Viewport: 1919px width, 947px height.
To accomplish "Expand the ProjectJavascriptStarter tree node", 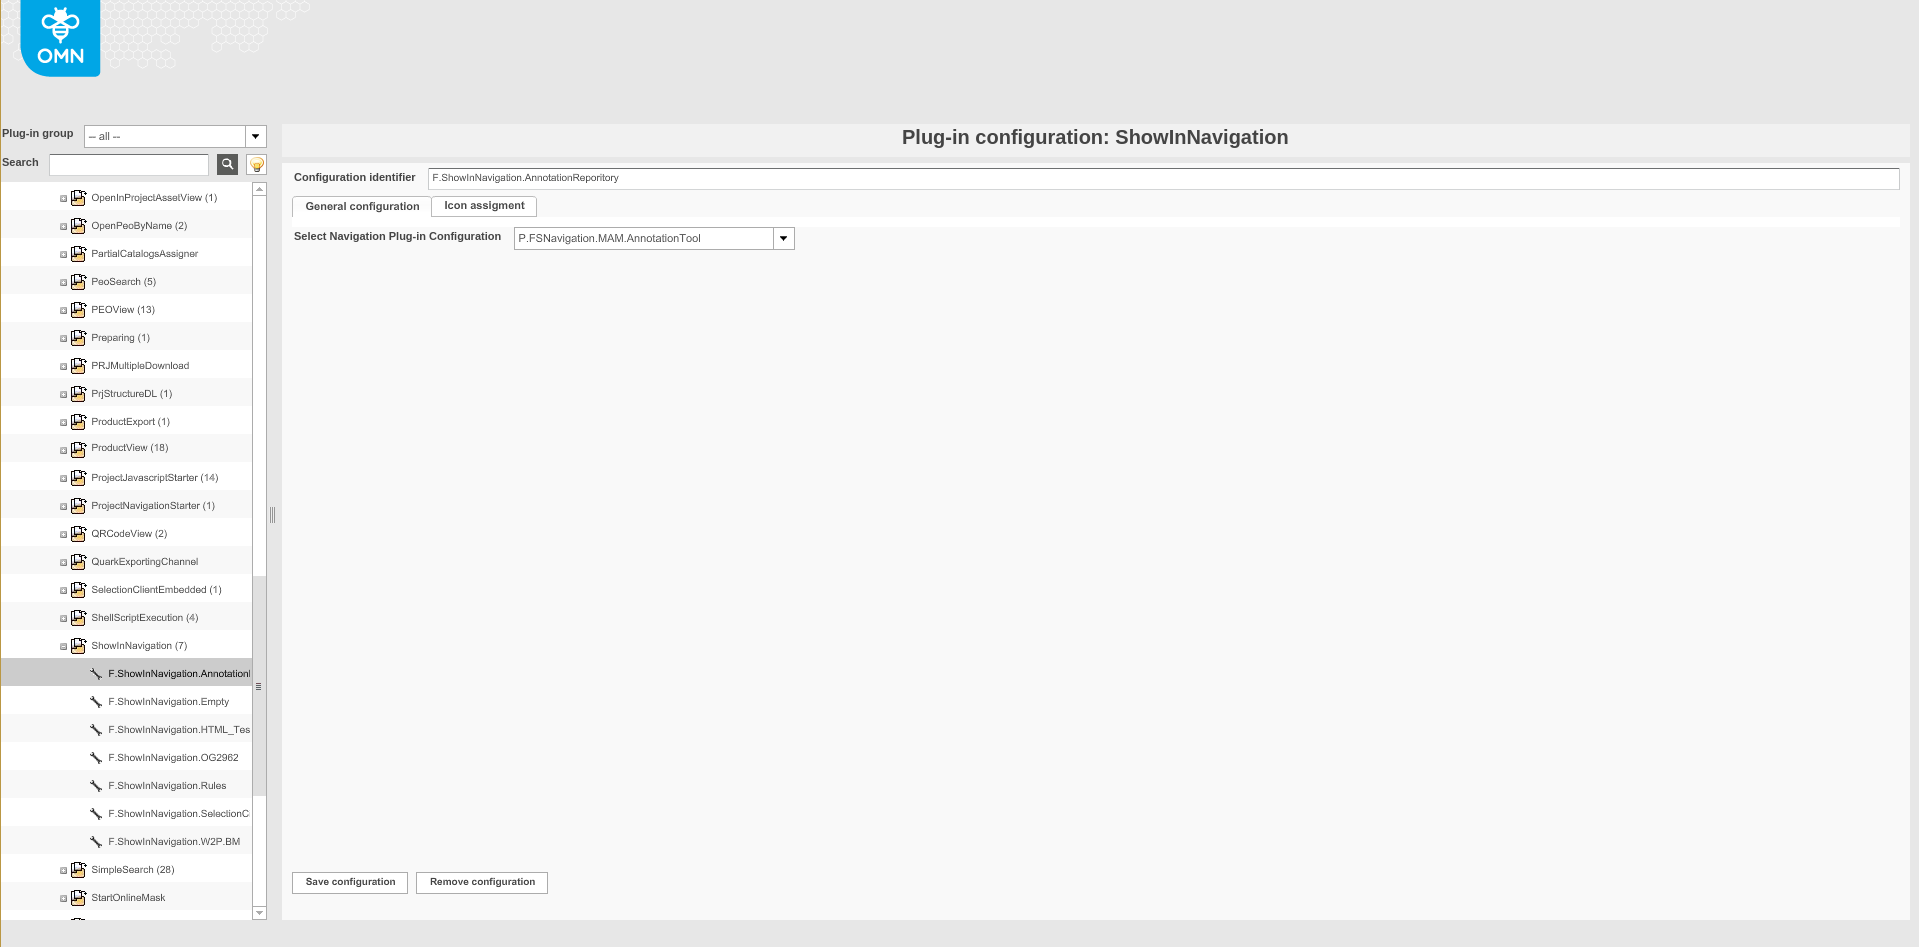I will point(63,479).
